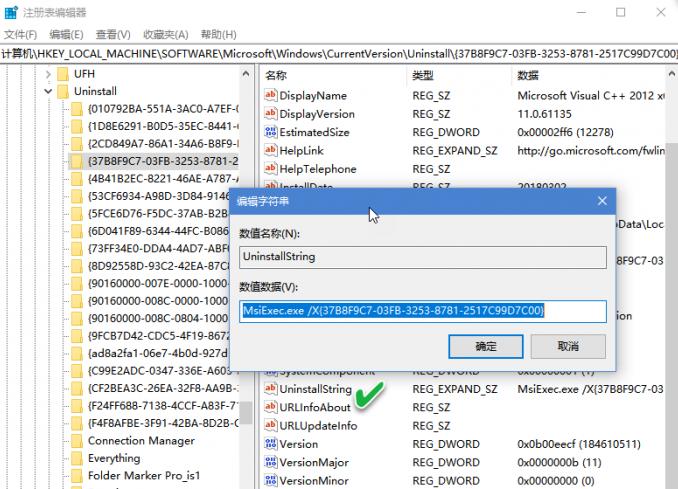The width and height of the screenshot is (678, 489).
Task: Click folder icon of {5FCE6D76-F5DC-37AB key
Action: 77,214
